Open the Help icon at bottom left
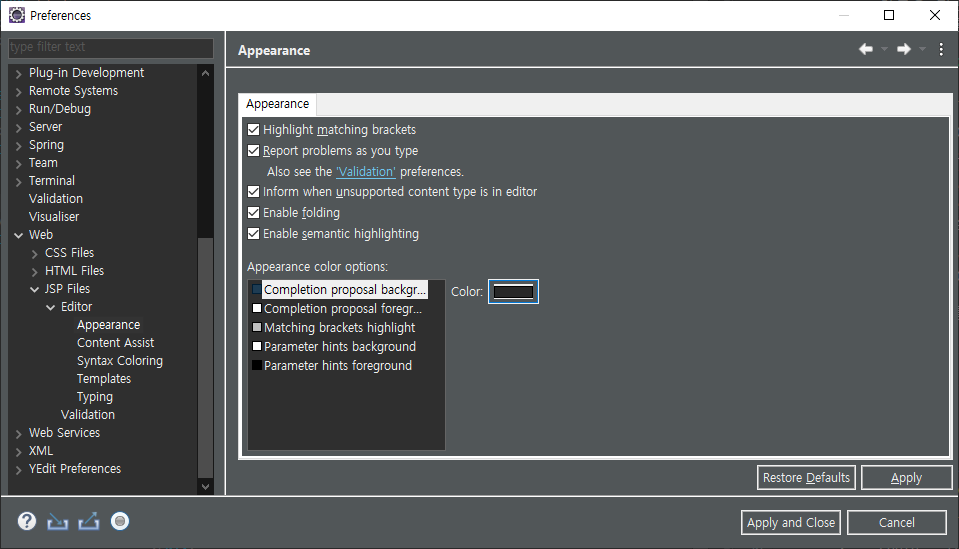959x549 pixels. (27, 521)
